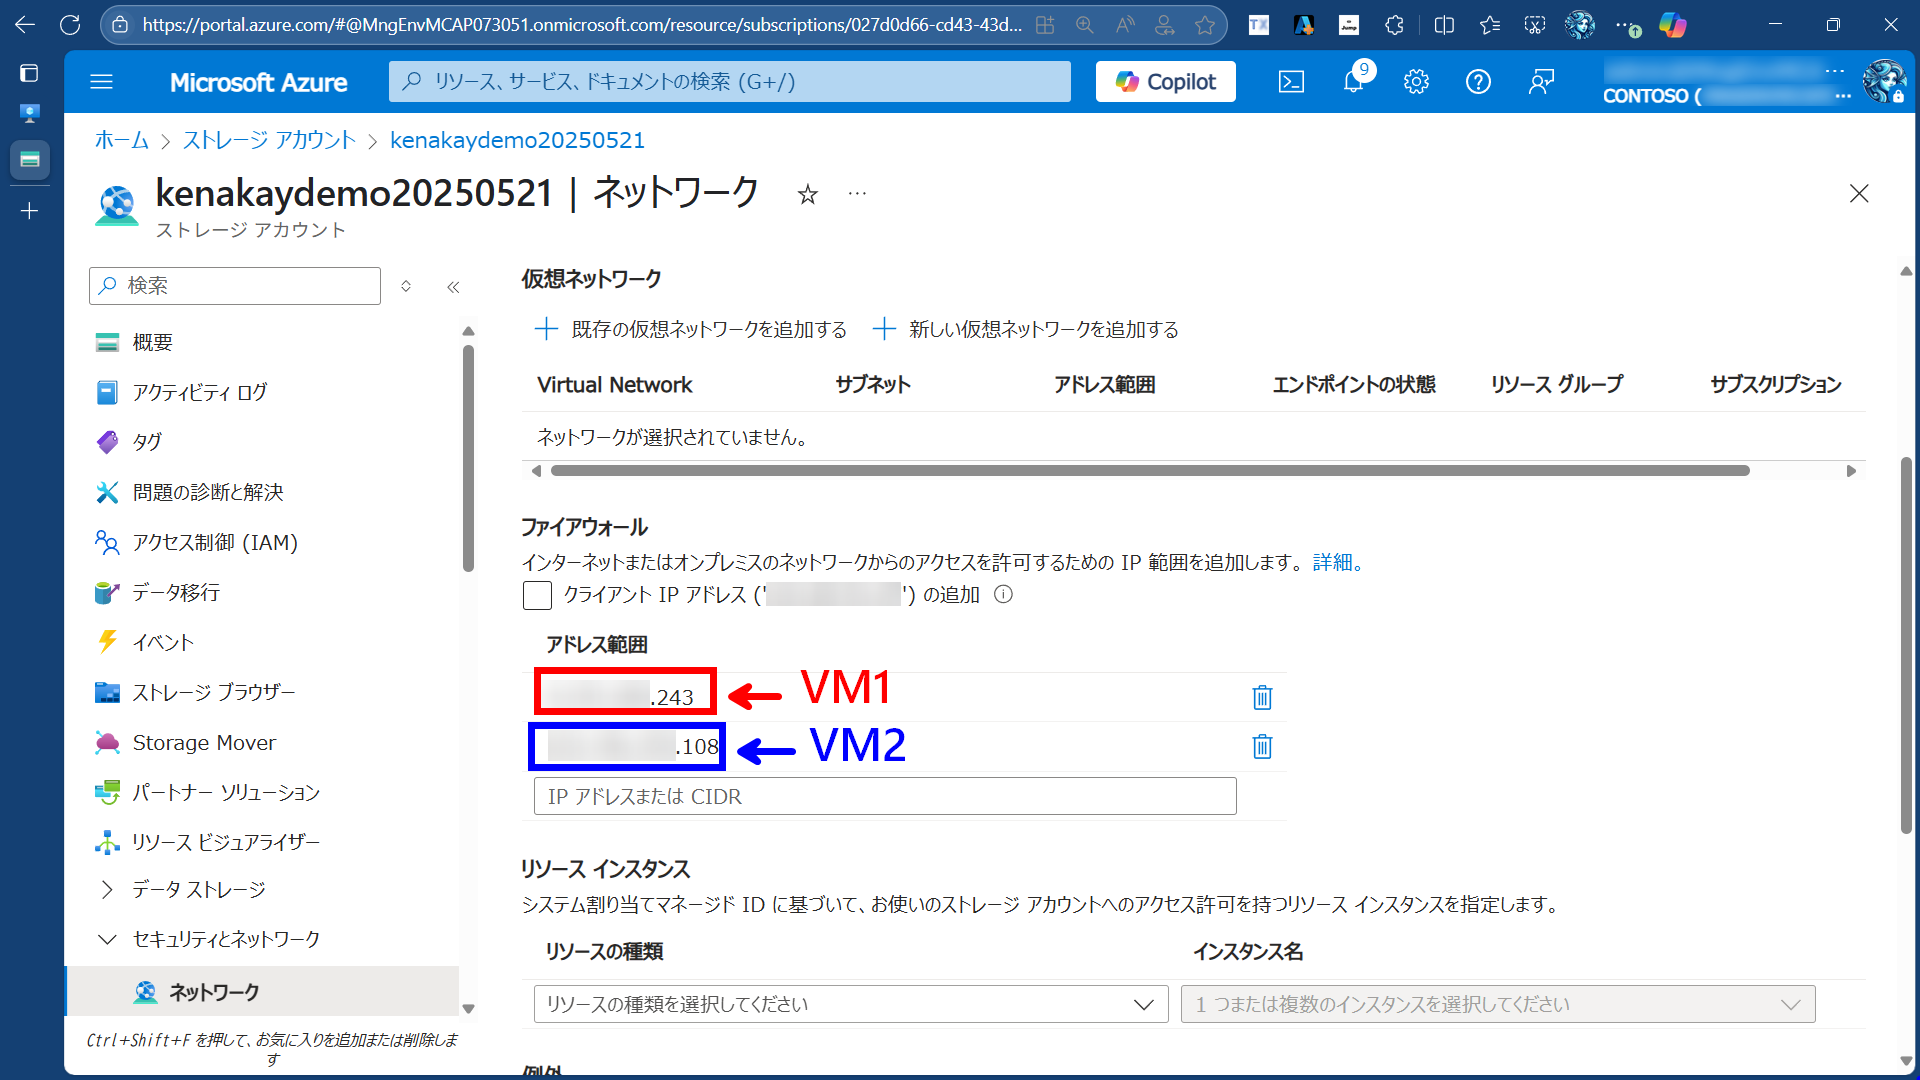Click the virtual network horizontal scrollbar
The image size is (1920, 1080).
click(x=1150, y=471)
